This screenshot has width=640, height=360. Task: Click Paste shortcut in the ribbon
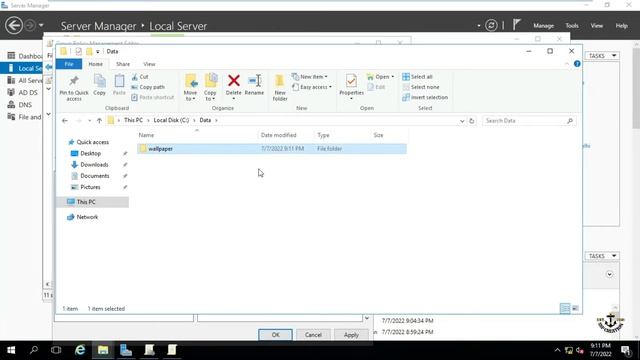153,97
